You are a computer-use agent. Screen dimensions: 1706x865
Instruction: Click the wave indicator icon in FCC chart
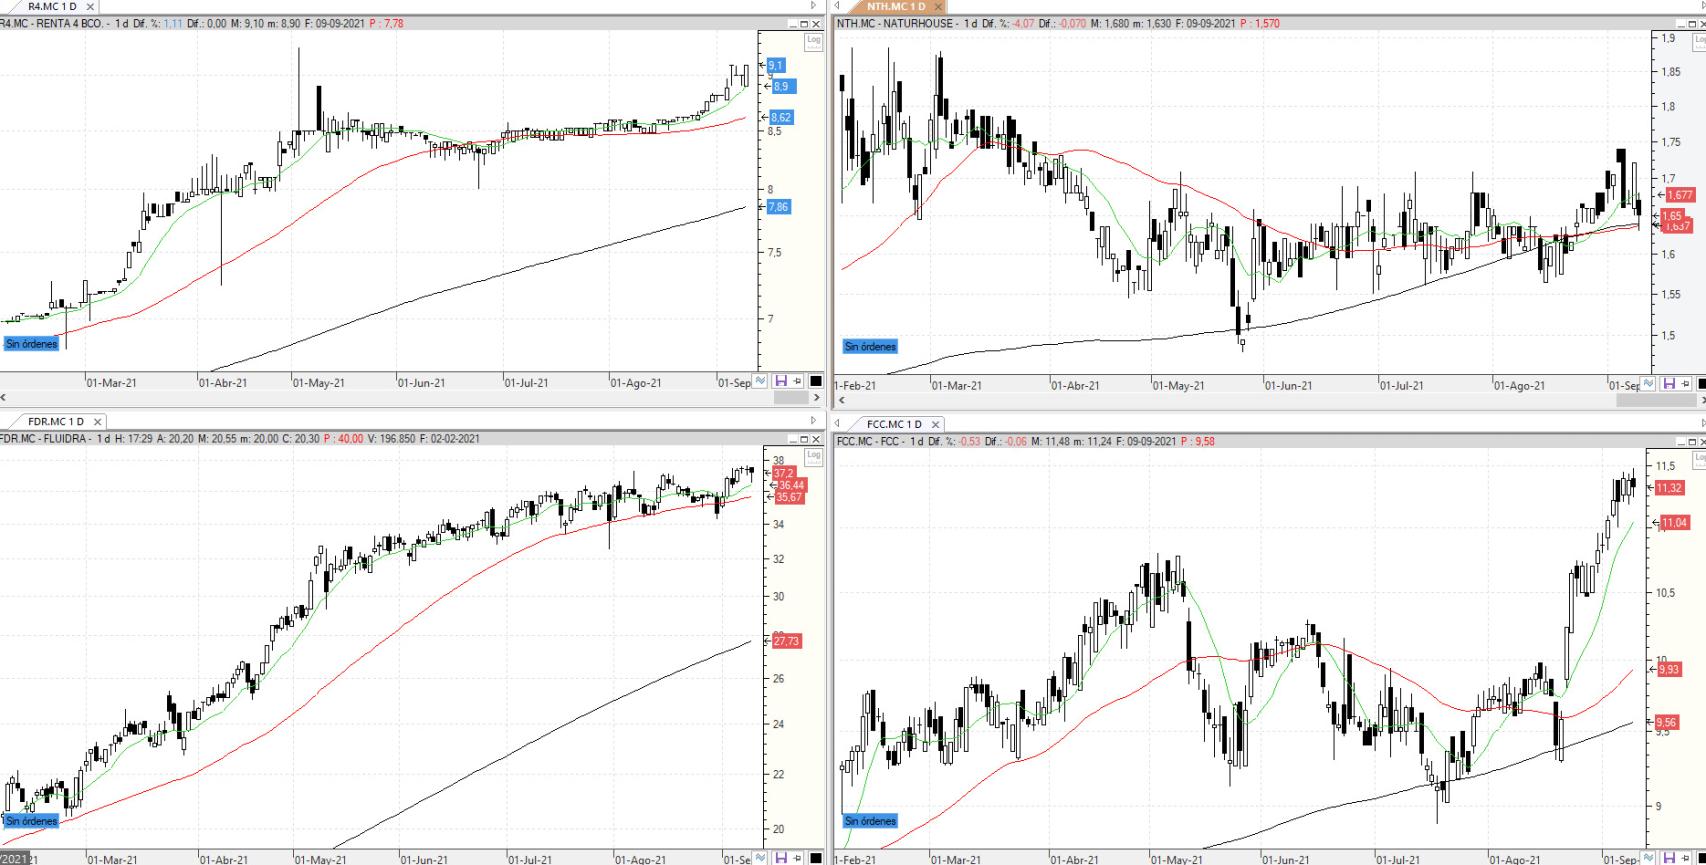click(1648, 859)
